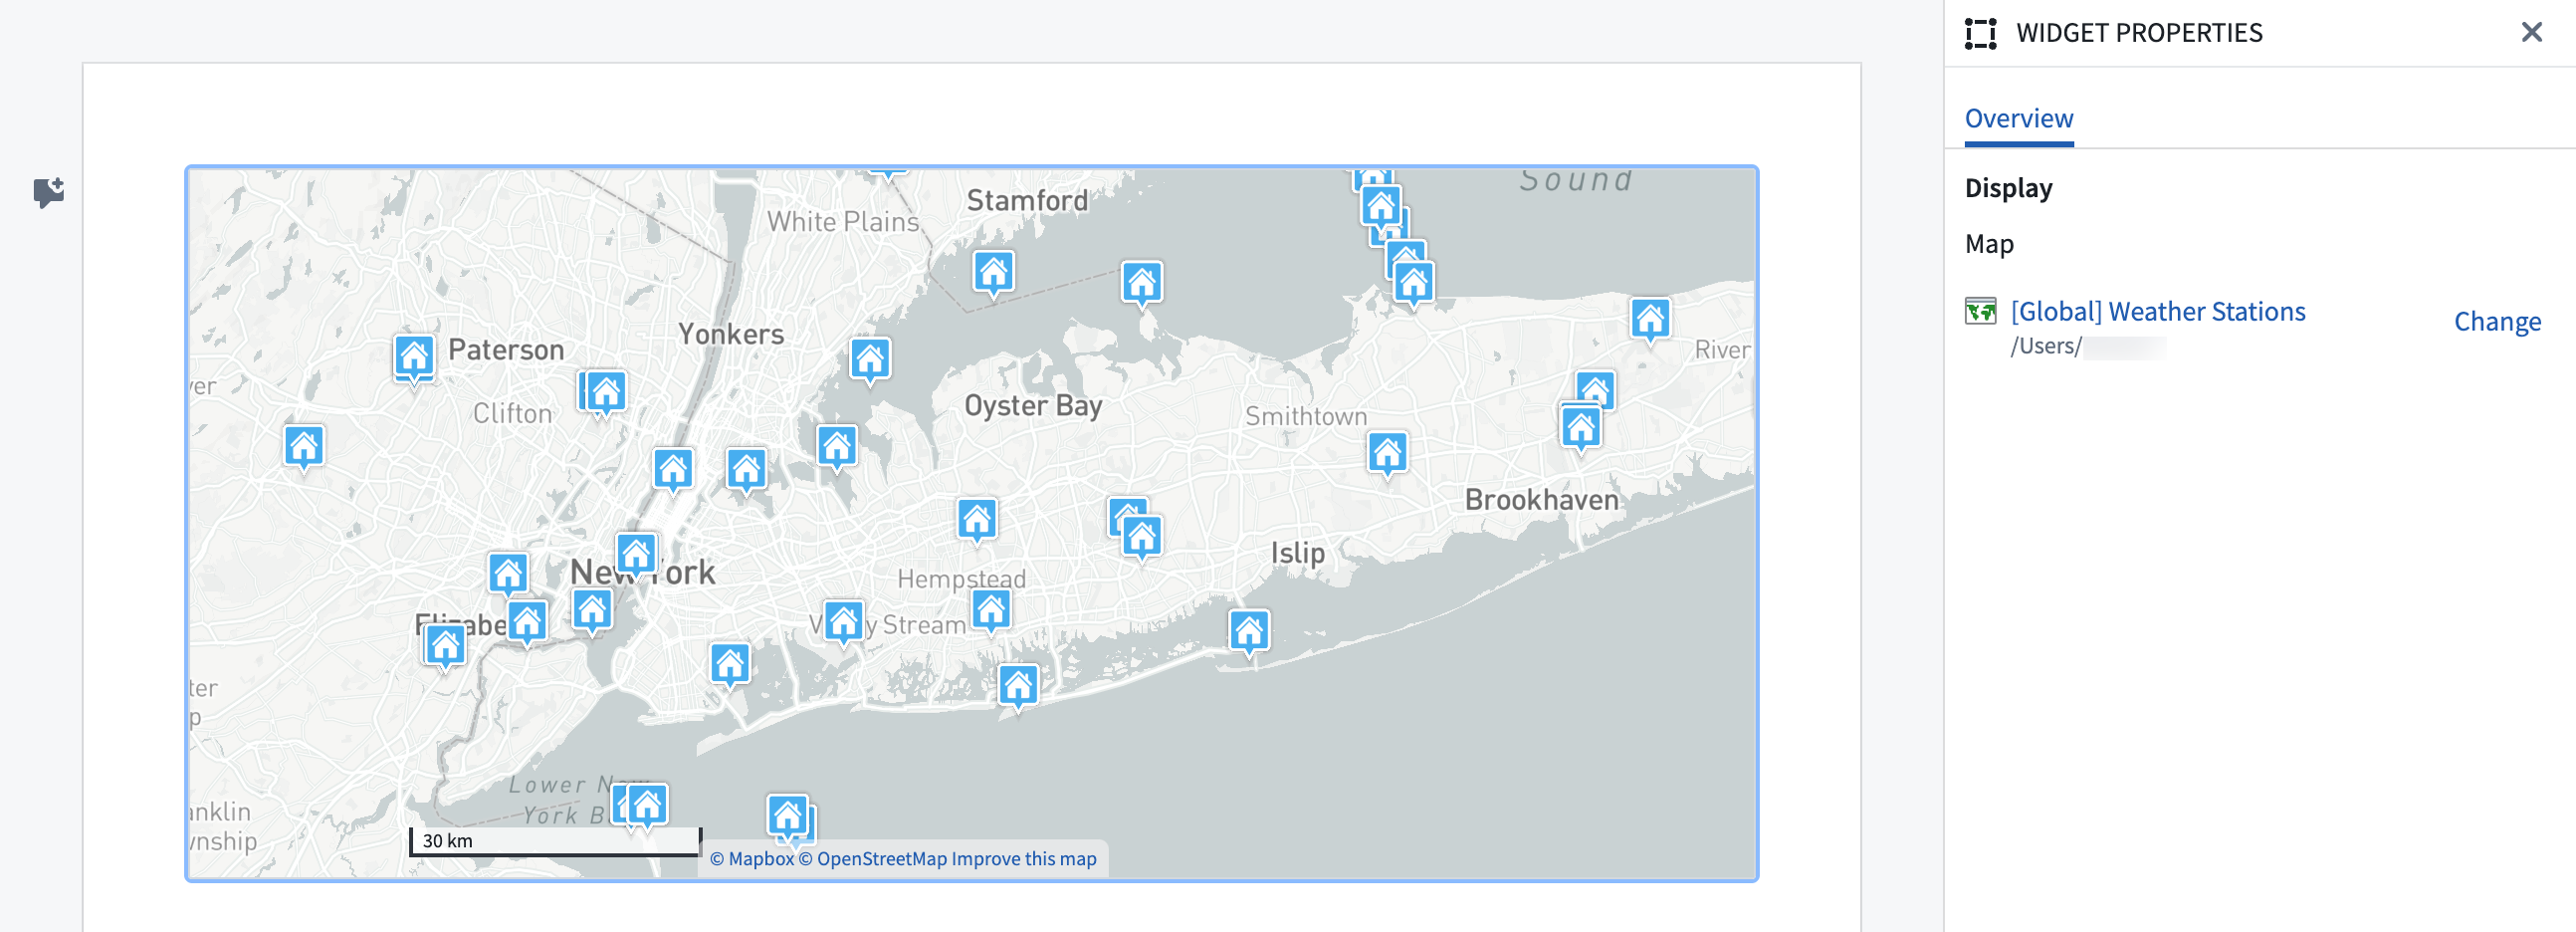
Task: Select the station marker below the Islip label
Action: (1248, 632)
